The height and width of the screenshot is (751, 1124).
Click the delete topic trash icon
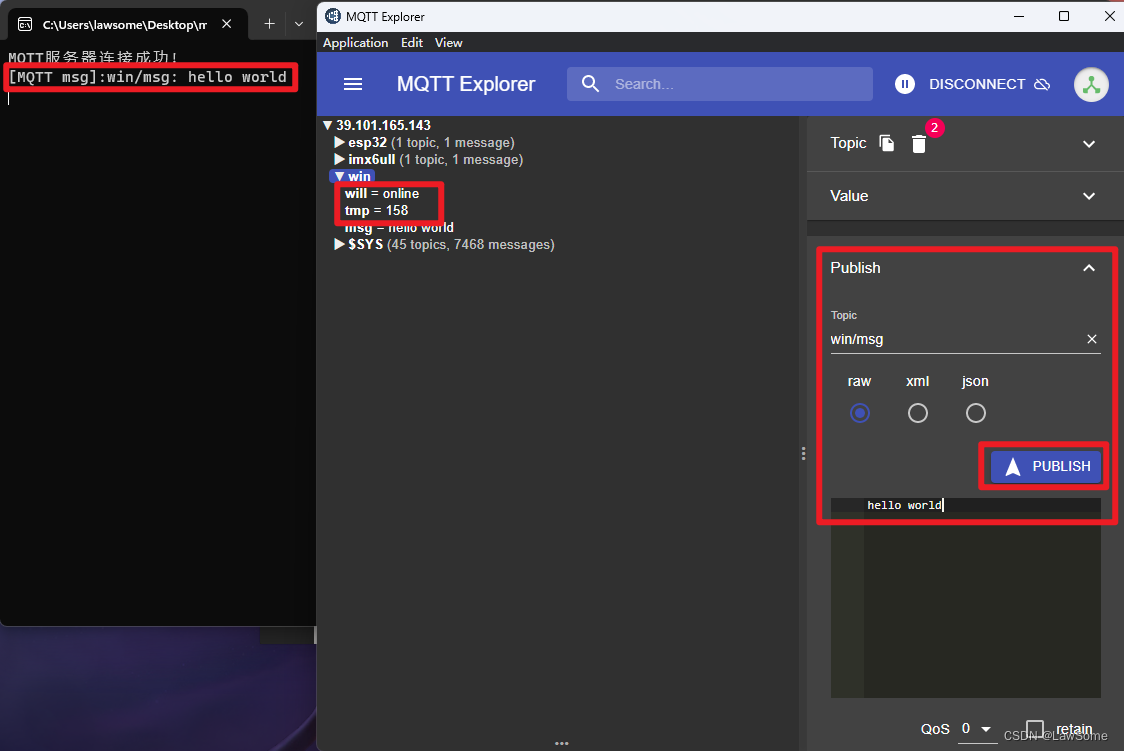[x=918, y=143]
